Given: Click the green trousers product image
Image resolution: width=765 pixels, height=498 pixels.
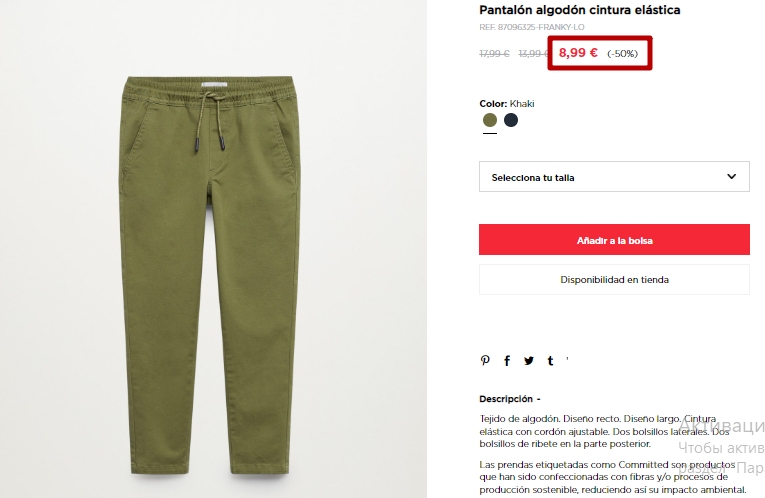Looking at the screenshot, I should point(210,274).
